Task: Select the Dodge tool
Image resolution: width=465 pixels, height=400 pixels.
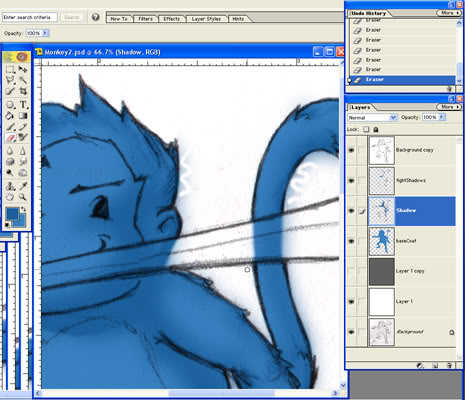Action: point(10,173)
